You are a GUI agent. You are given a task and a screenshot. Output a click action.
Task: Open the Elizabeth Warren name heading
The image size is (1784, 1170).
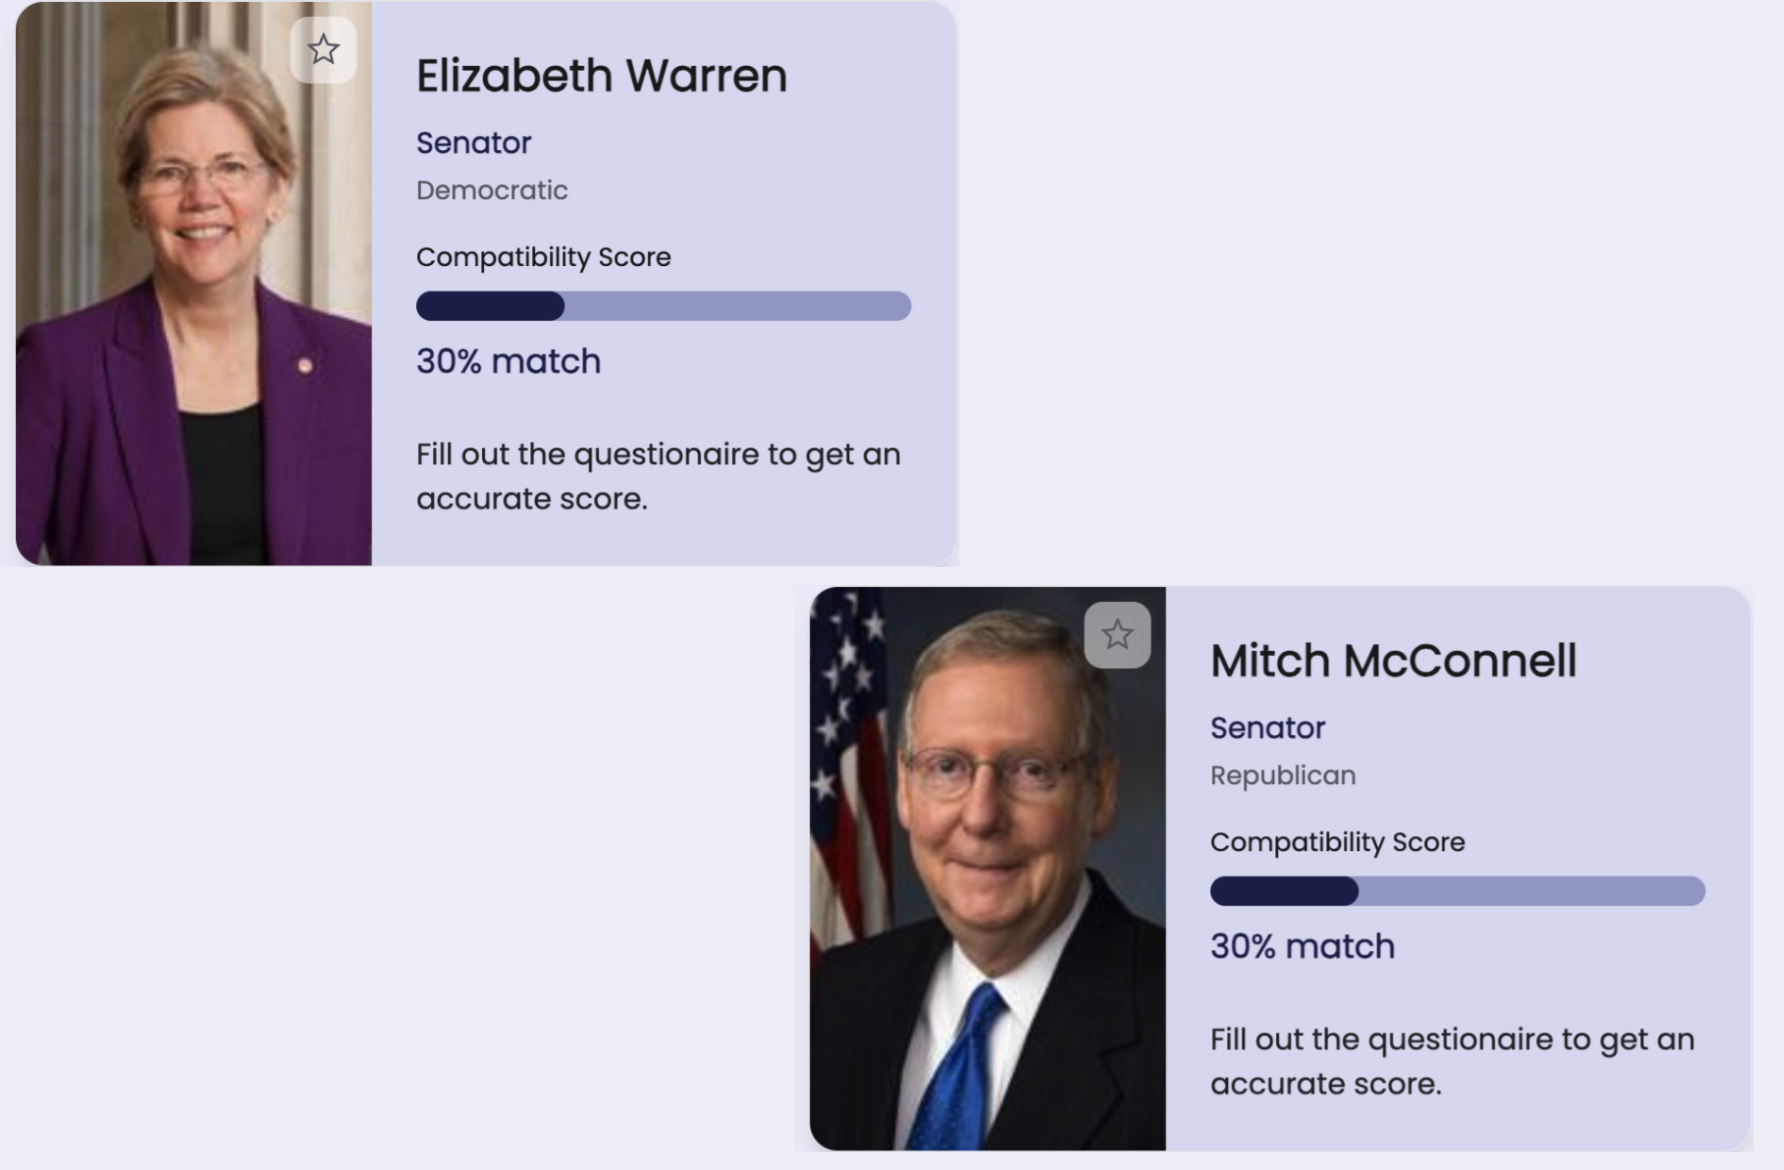[601, 76]
